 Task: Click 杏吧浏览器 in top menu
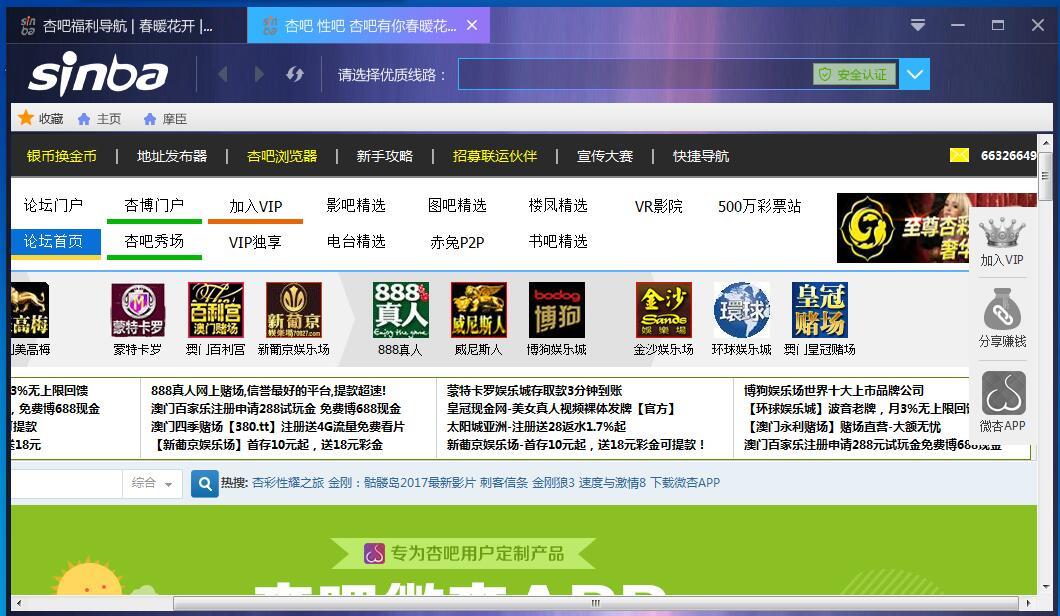282,156
